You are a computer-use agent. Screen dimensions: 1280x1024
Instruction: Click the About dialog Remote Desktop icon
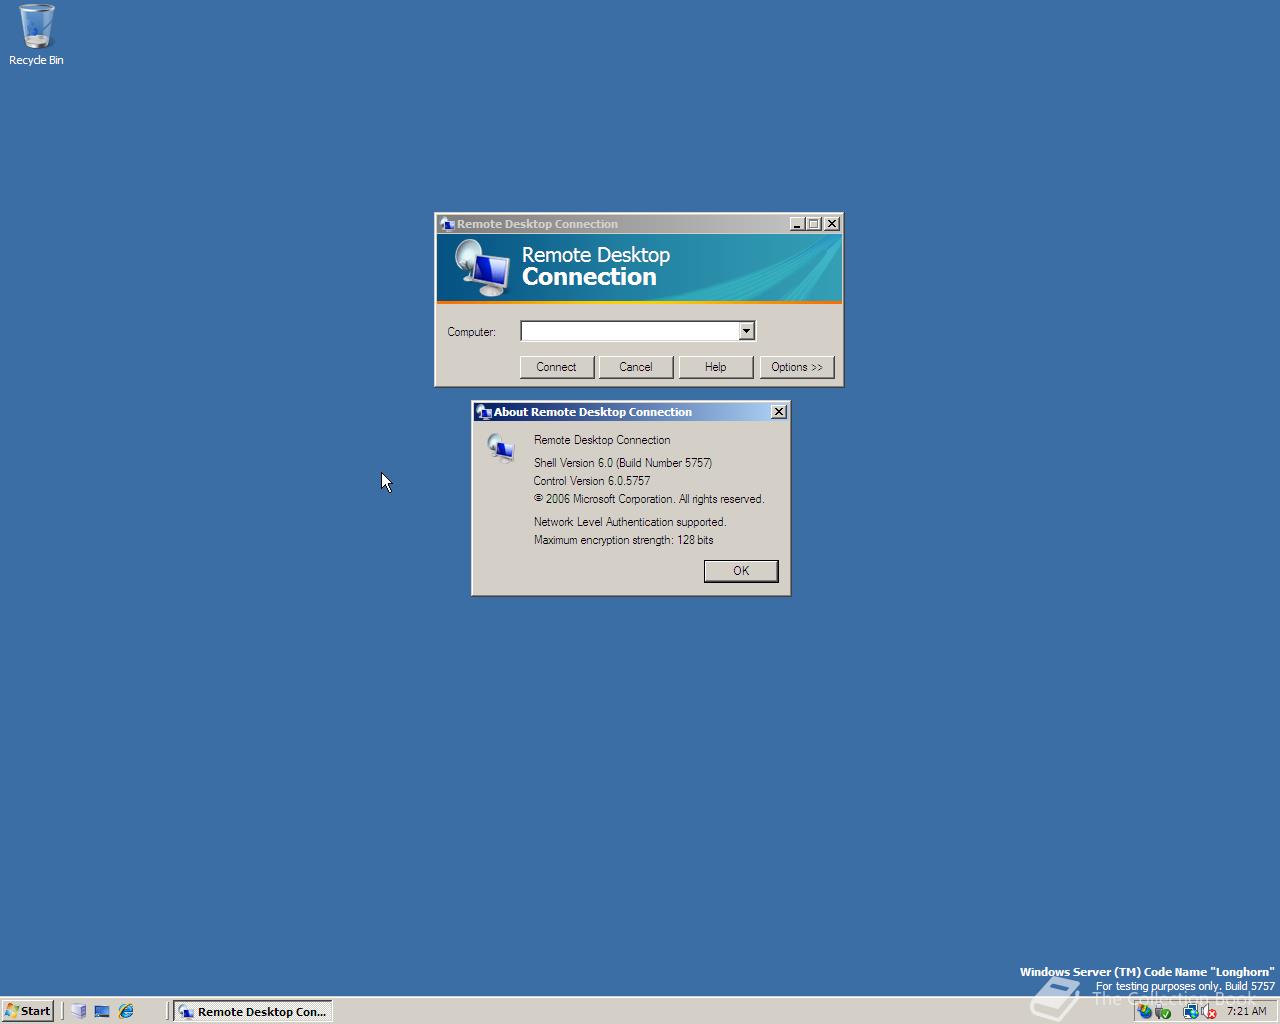pos(501,447)
